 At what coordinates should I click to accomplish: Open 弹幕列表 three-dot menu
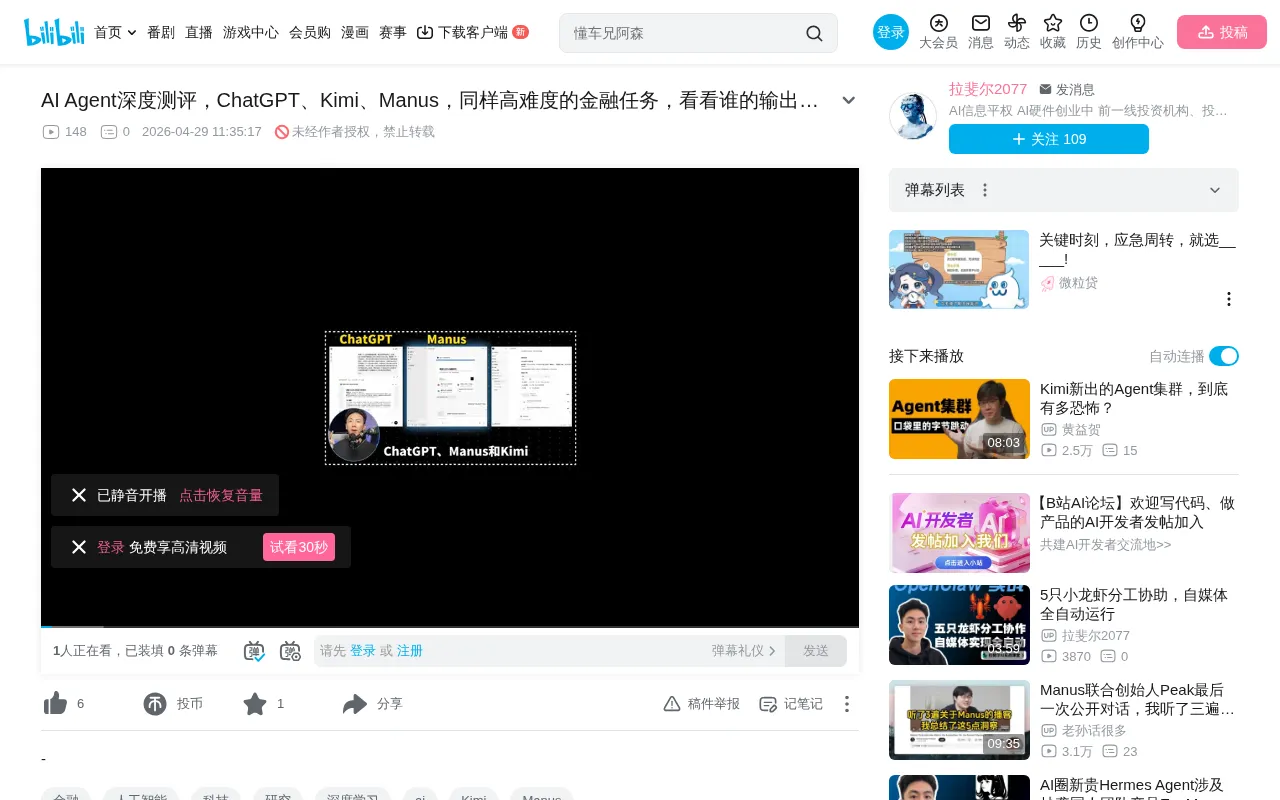coord(985,190)
